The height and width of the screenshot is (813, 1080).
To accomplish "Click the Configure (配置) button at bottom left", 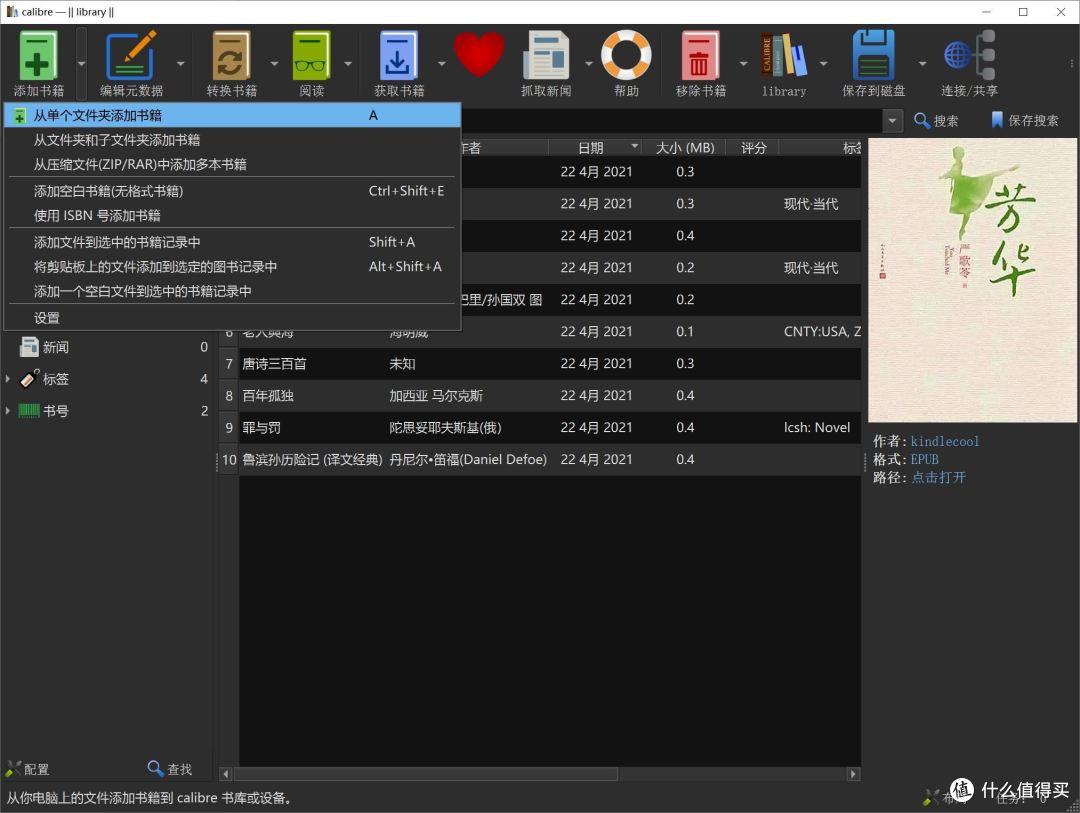I will coord(28,769).
